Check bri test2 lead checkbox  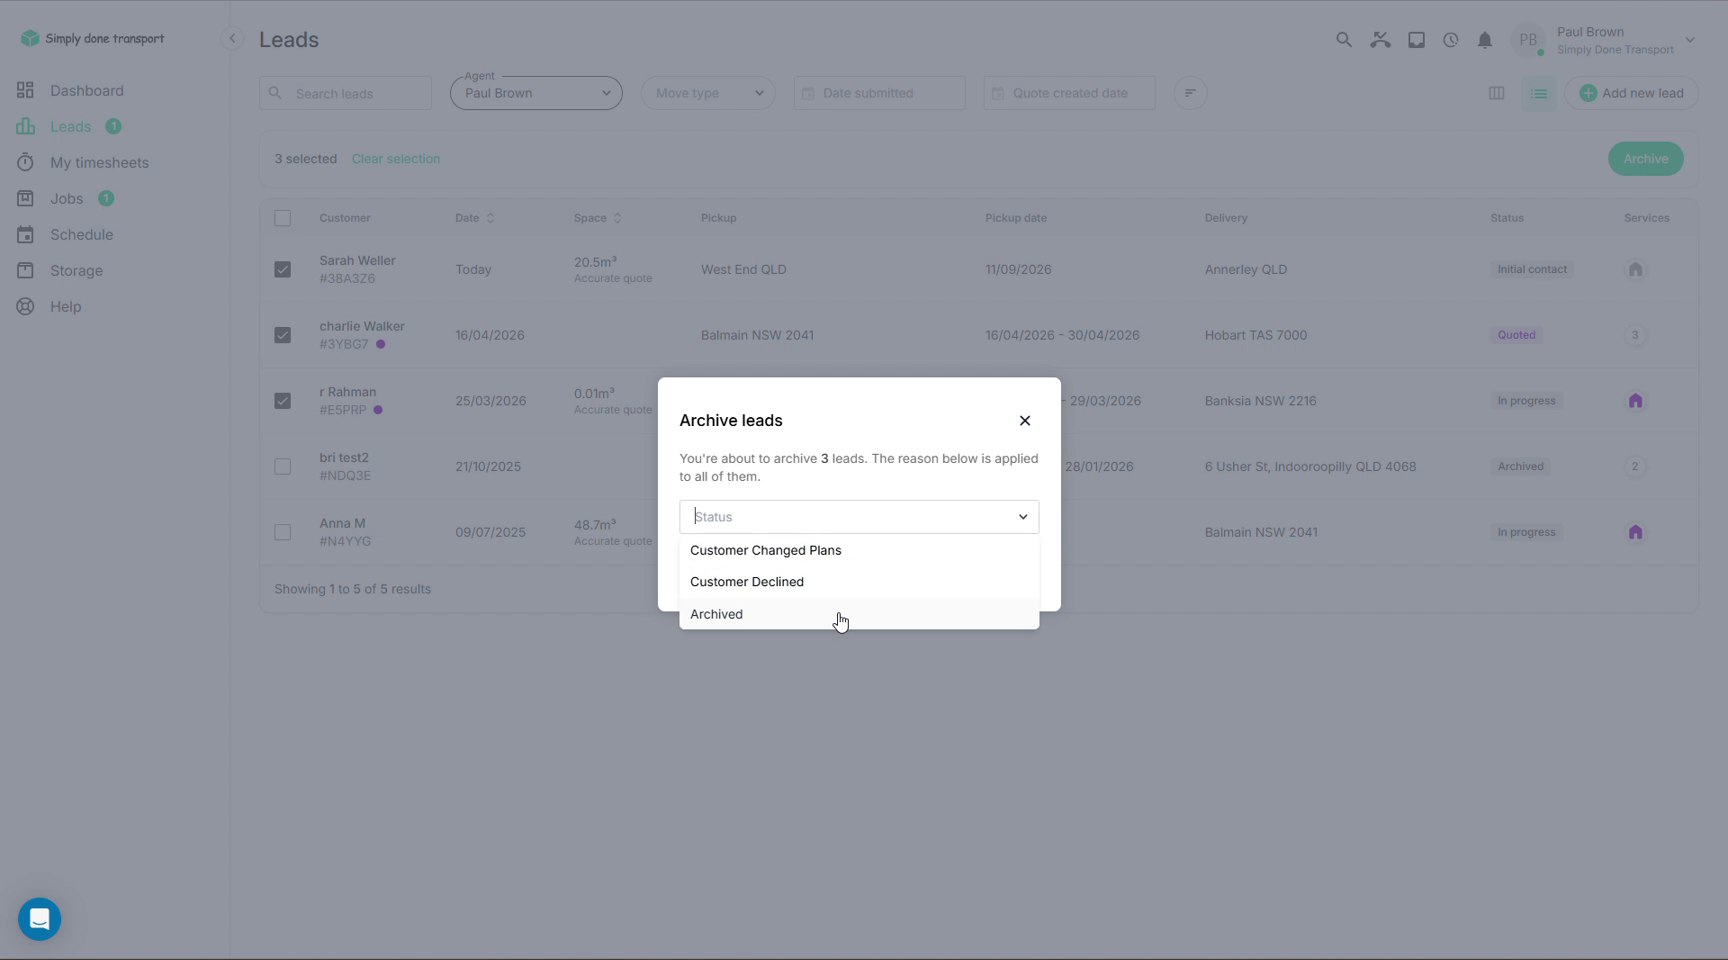[283, 467]
